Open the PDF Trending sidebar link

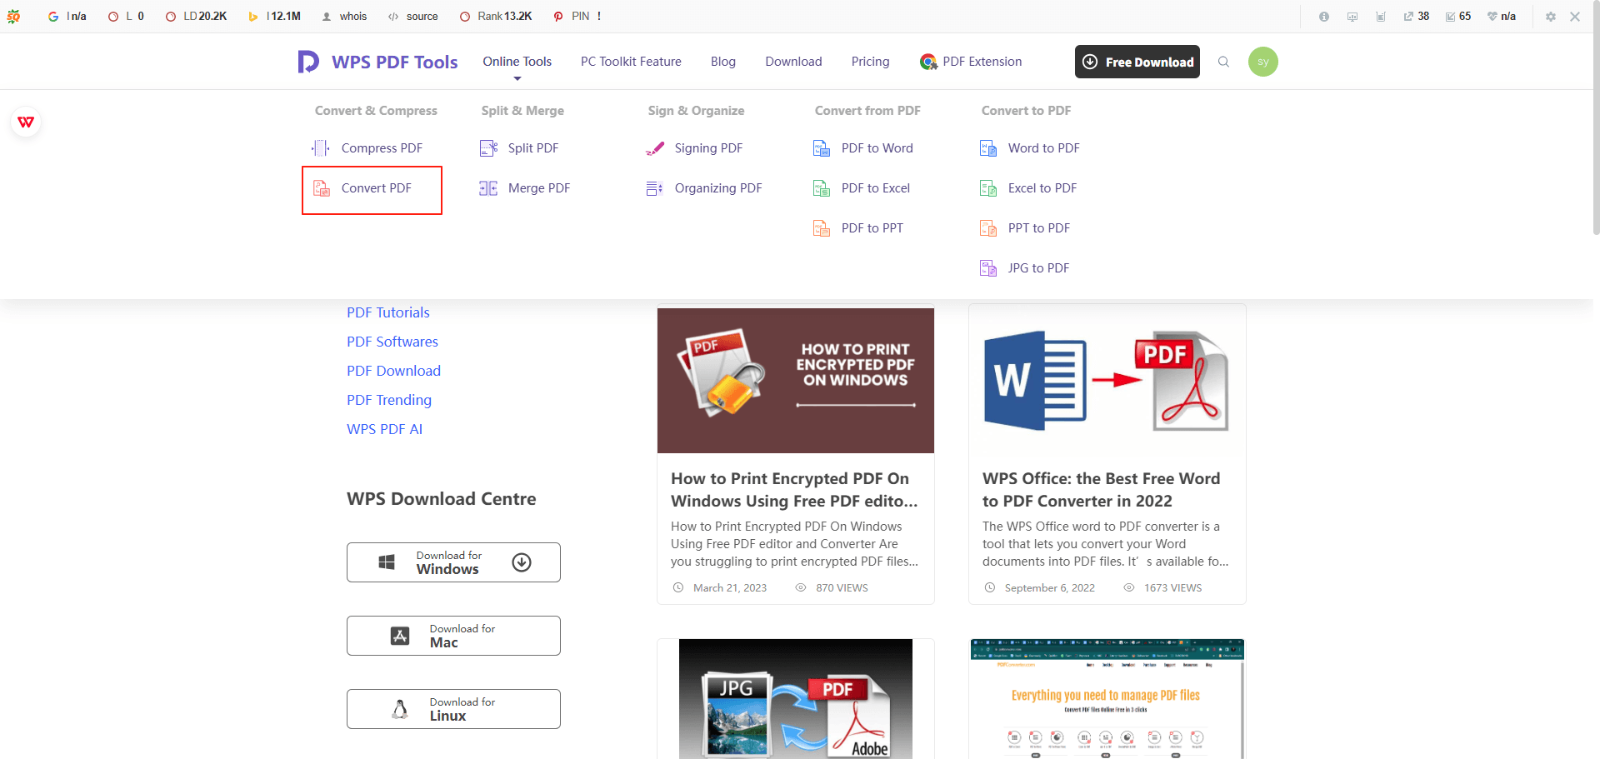coord(389,400)
